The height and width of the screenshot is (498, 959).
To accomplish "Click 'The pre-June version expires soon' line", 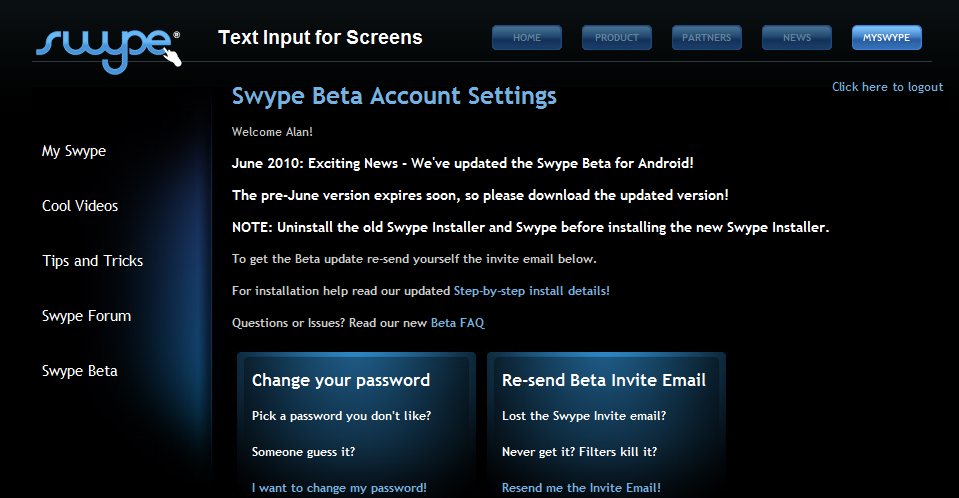I will (x=480, y=195).
